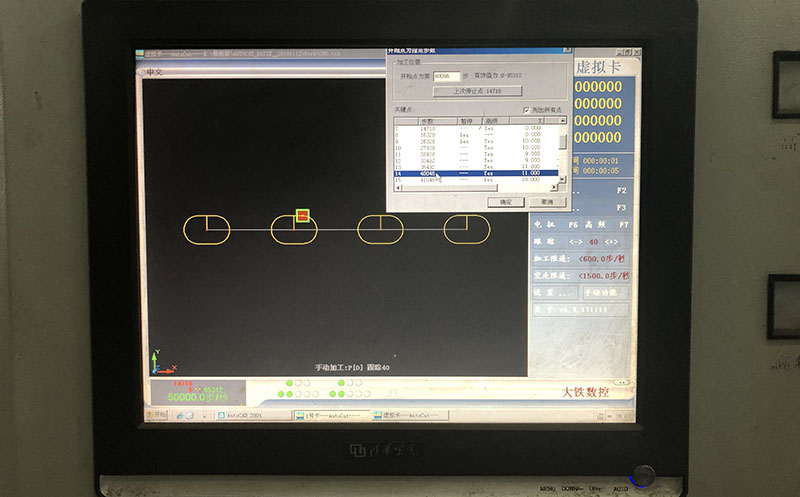Screen dimensions: 800x497
Task: Click the start point step number input field
Action: point(446,76)
